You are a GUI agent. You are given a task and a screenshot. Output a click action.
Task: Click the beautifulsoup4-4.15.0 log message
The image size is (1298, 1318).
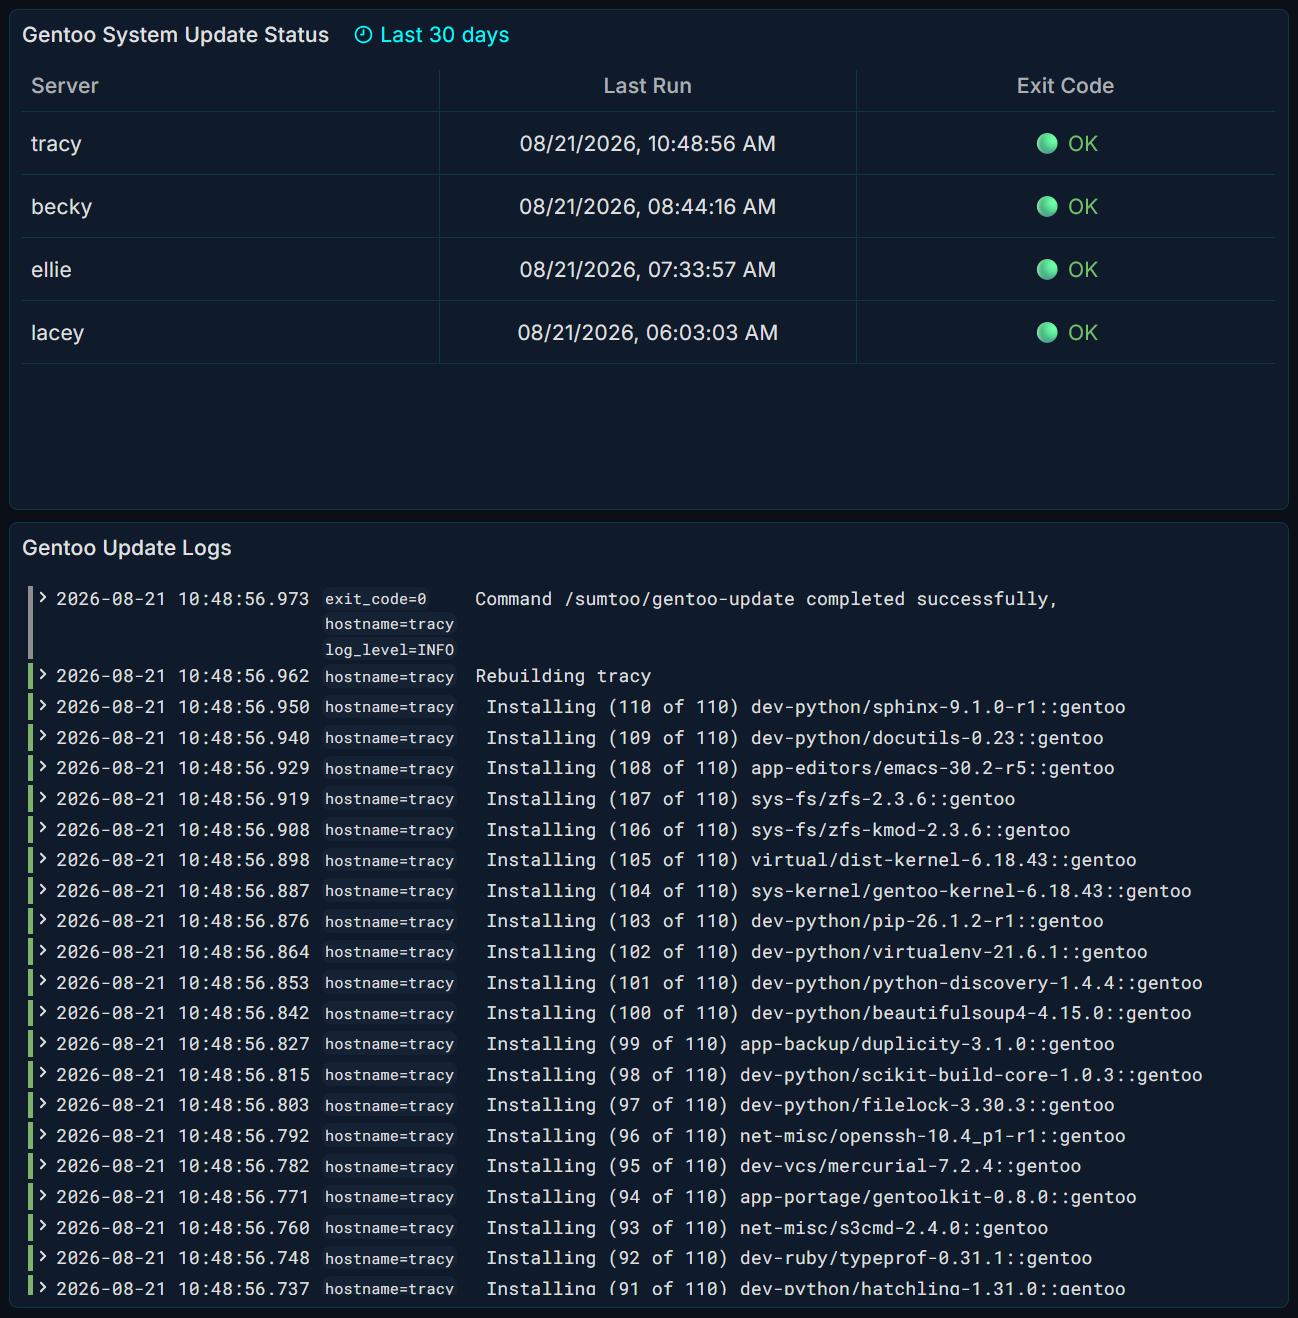coord(839,1013)
